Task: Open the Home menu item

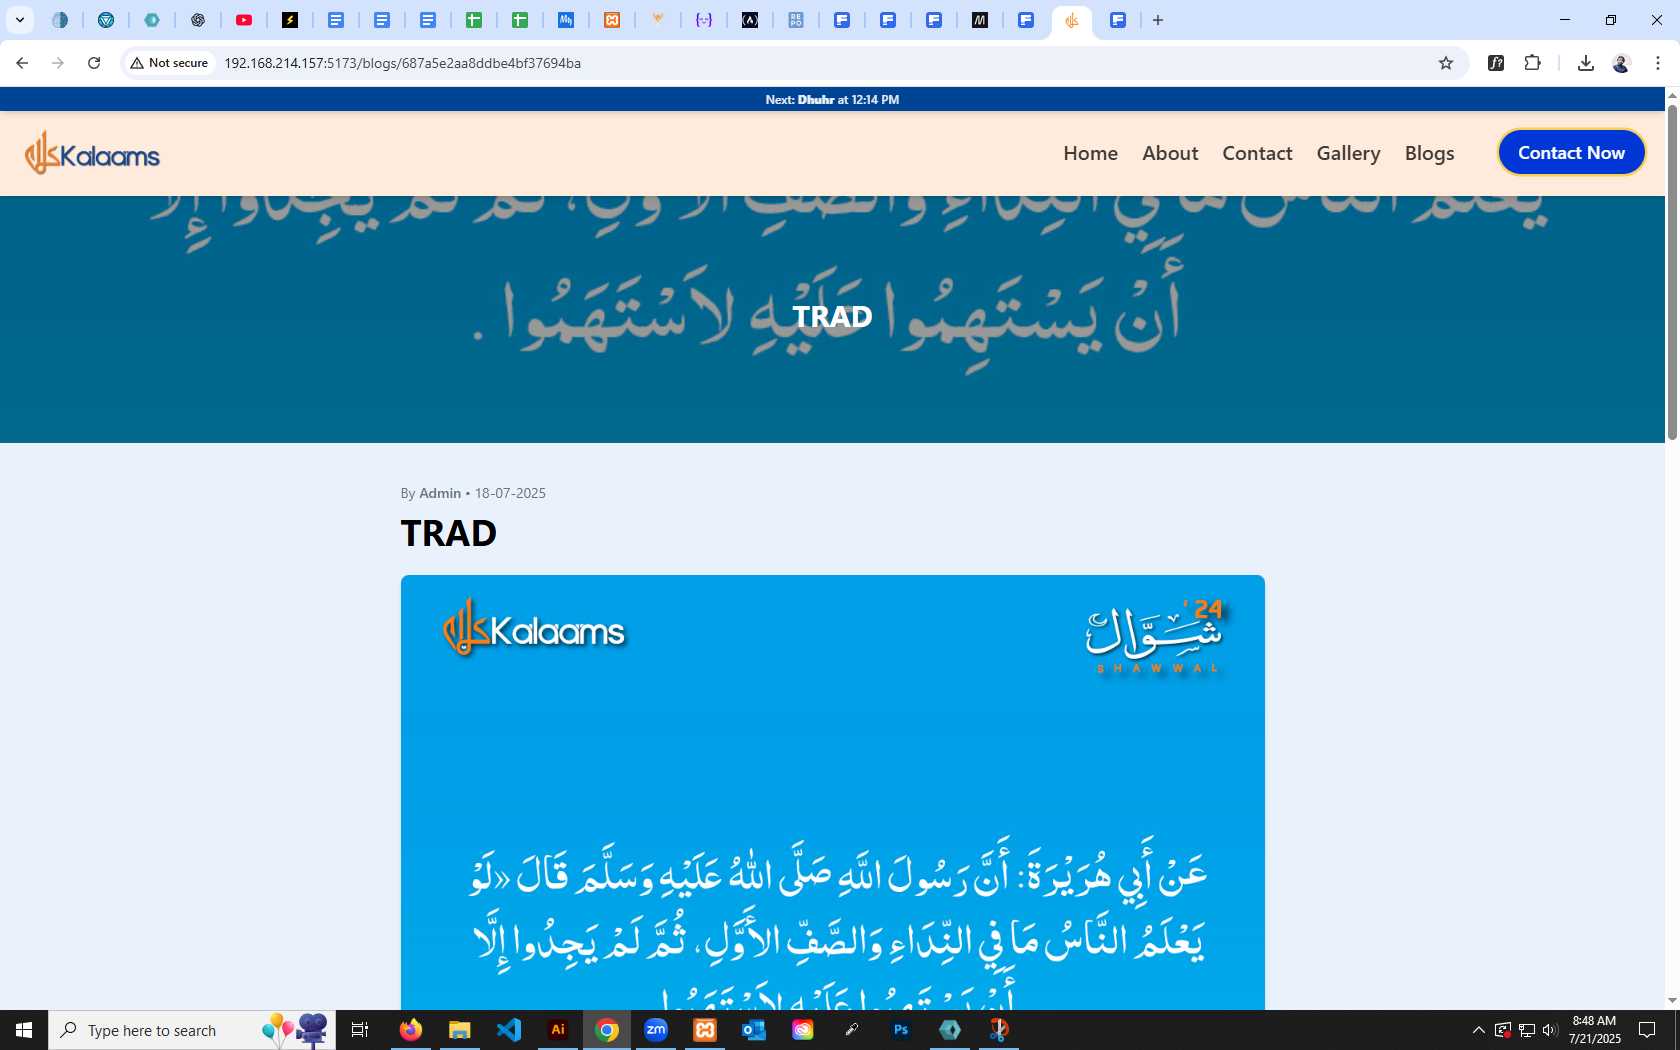Action: [1090, 153]
